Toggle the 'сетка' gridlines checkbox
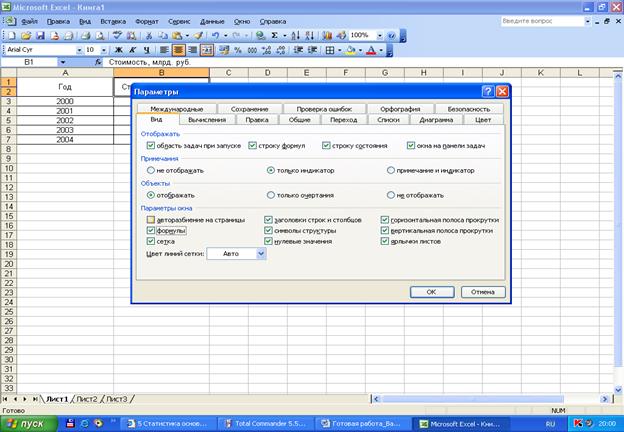This screenshot has width=624, height=432. click(151, 241)
